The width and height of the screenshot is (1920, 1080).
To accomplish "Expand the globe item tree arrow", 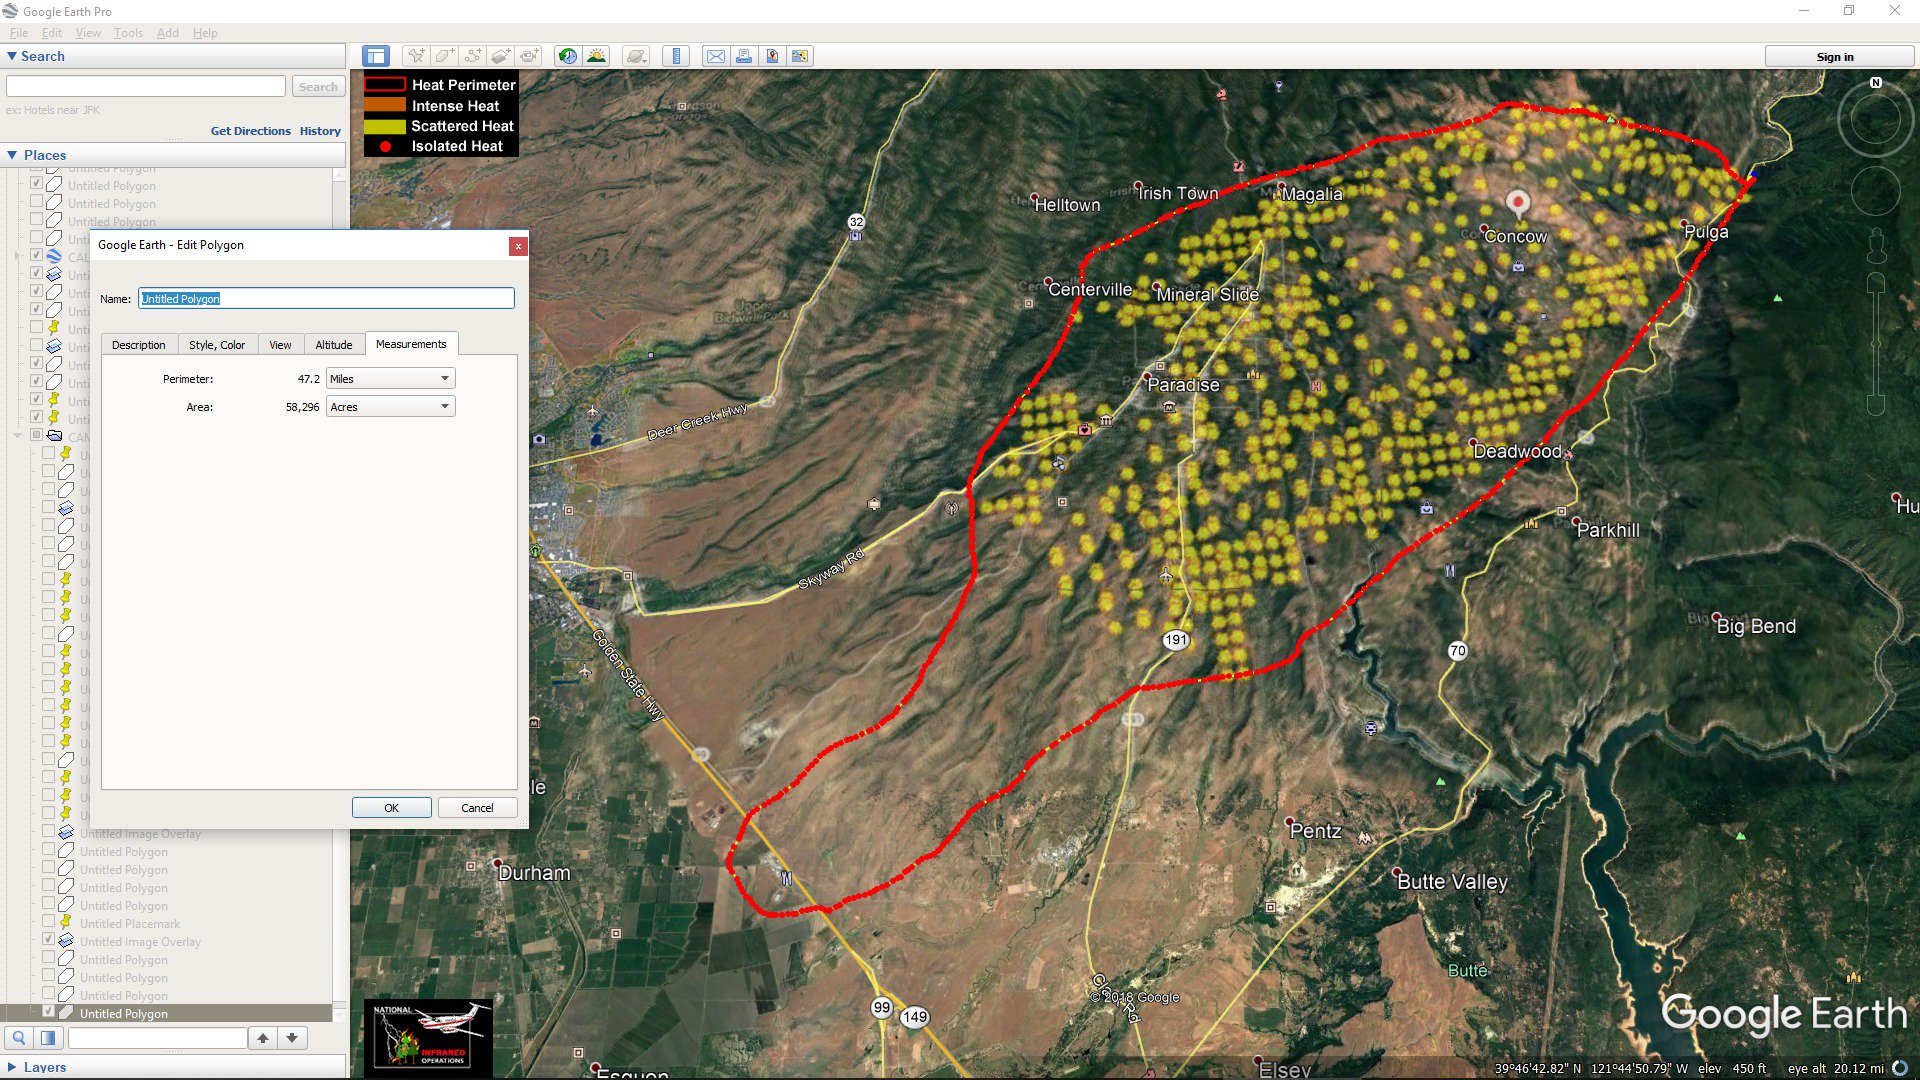I will tap(17, 257).
